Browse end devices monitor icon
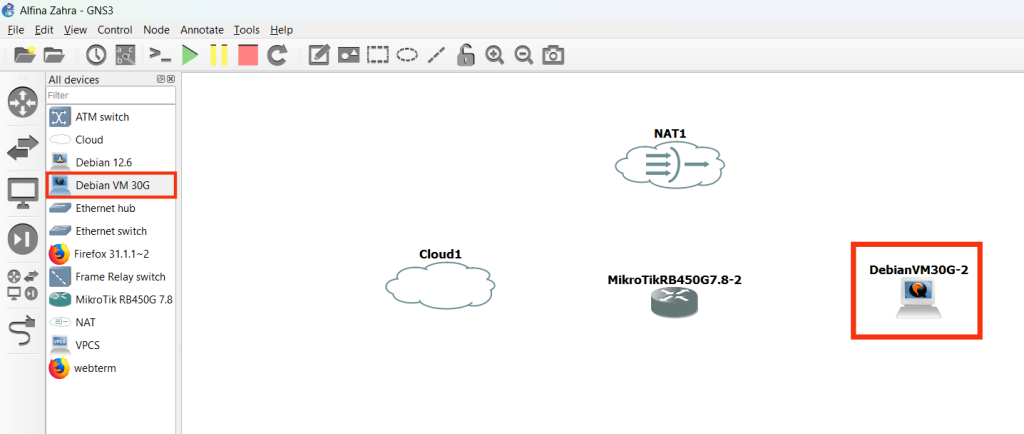1024x434 pixels. [x=22, y=192]
